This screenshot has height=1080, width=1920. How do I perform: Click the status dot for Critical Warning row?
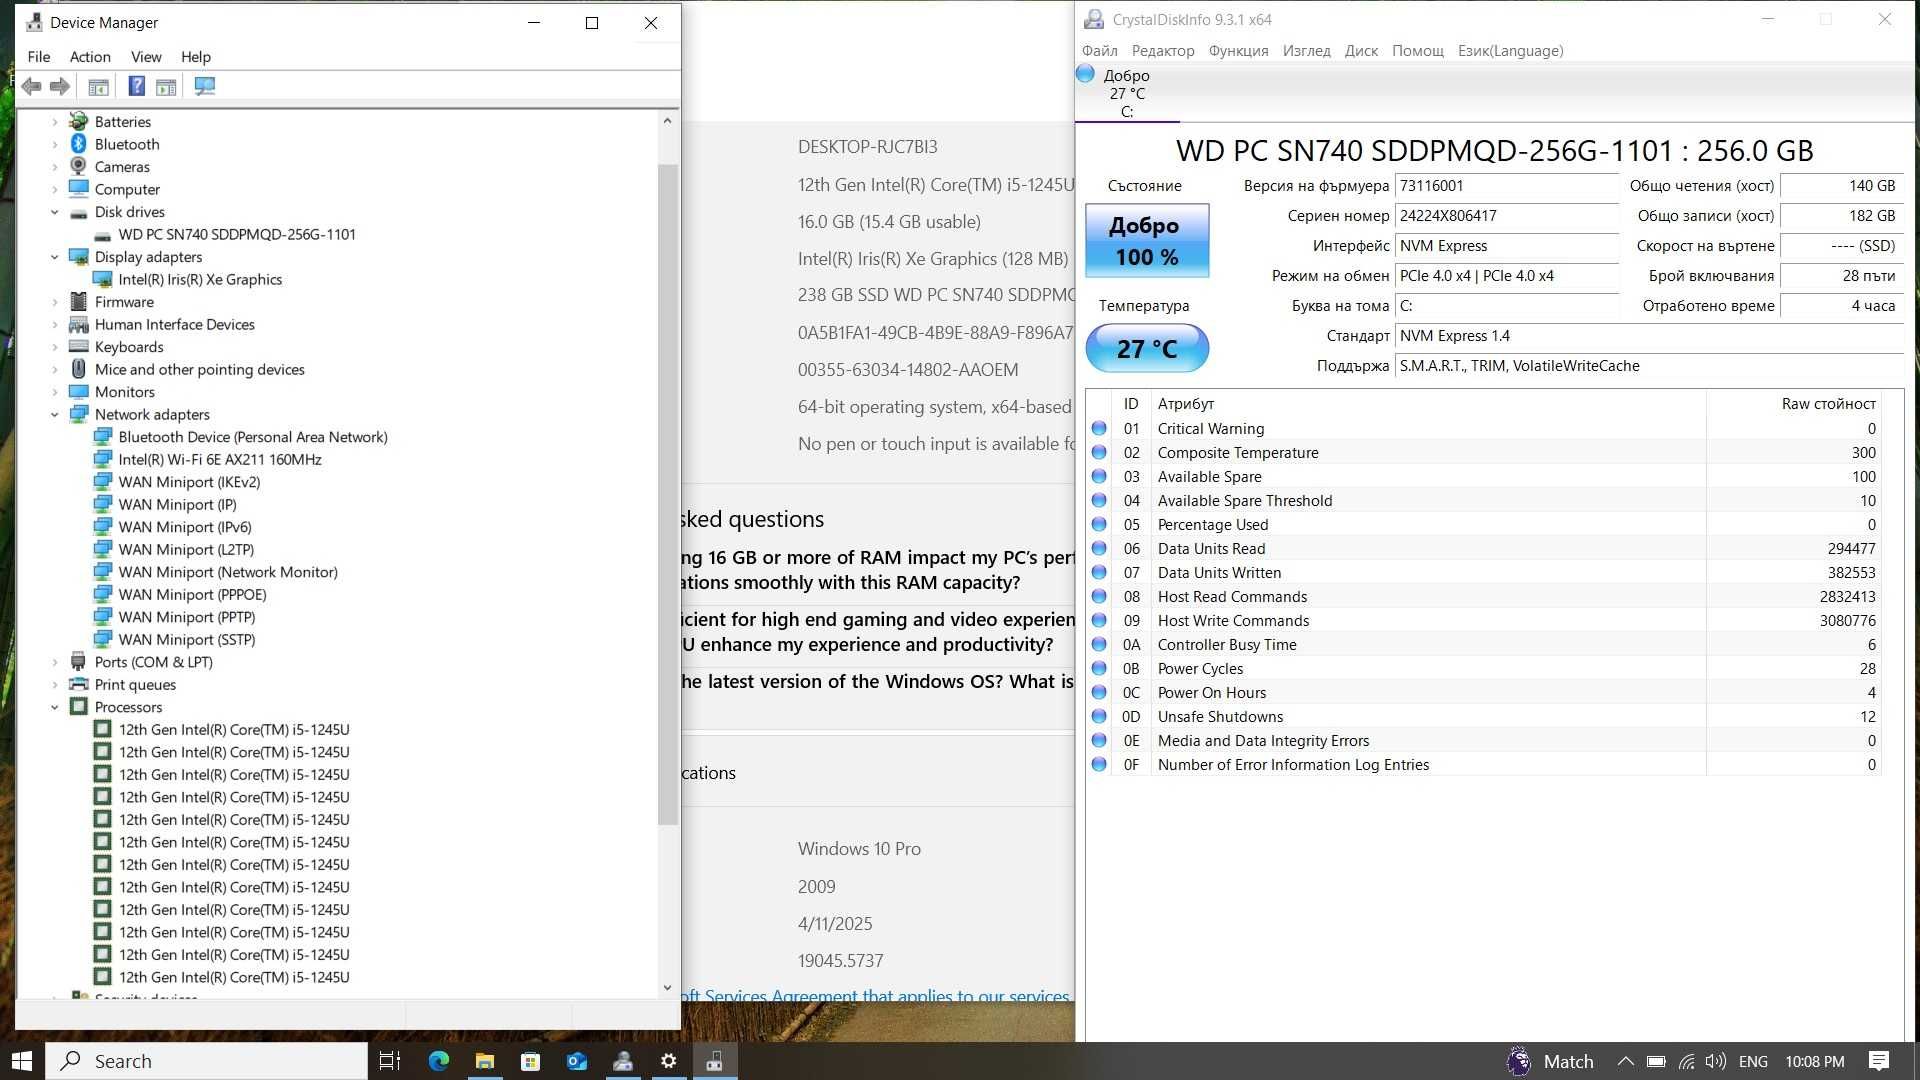point(1099,428)
